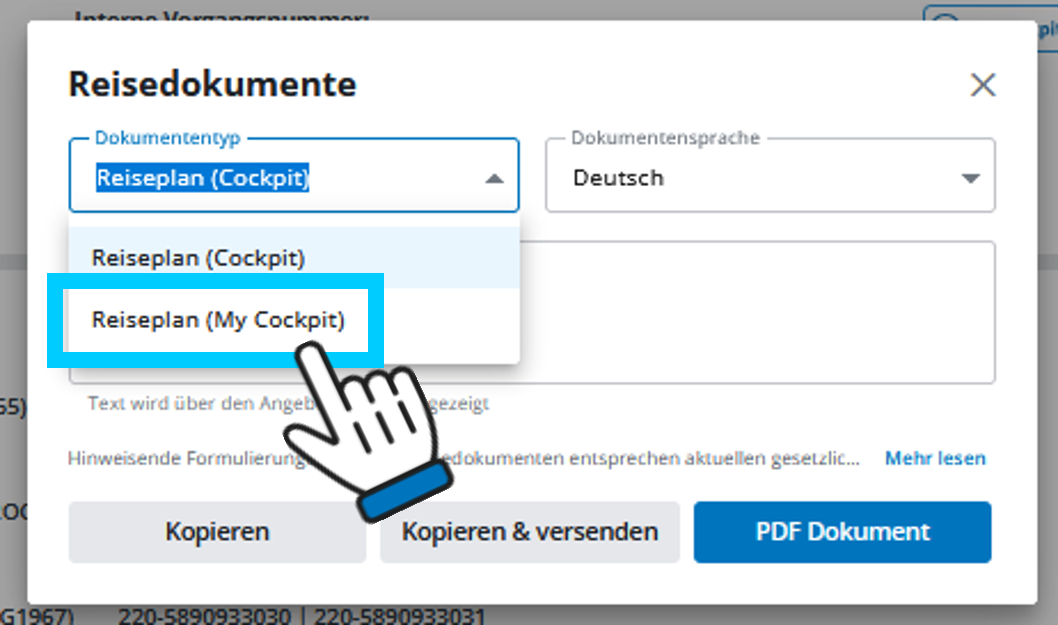This screenshot has width=1058, height=625.
Task: Click the Dokumentensprache field label
Action: (x=665, y=138)
